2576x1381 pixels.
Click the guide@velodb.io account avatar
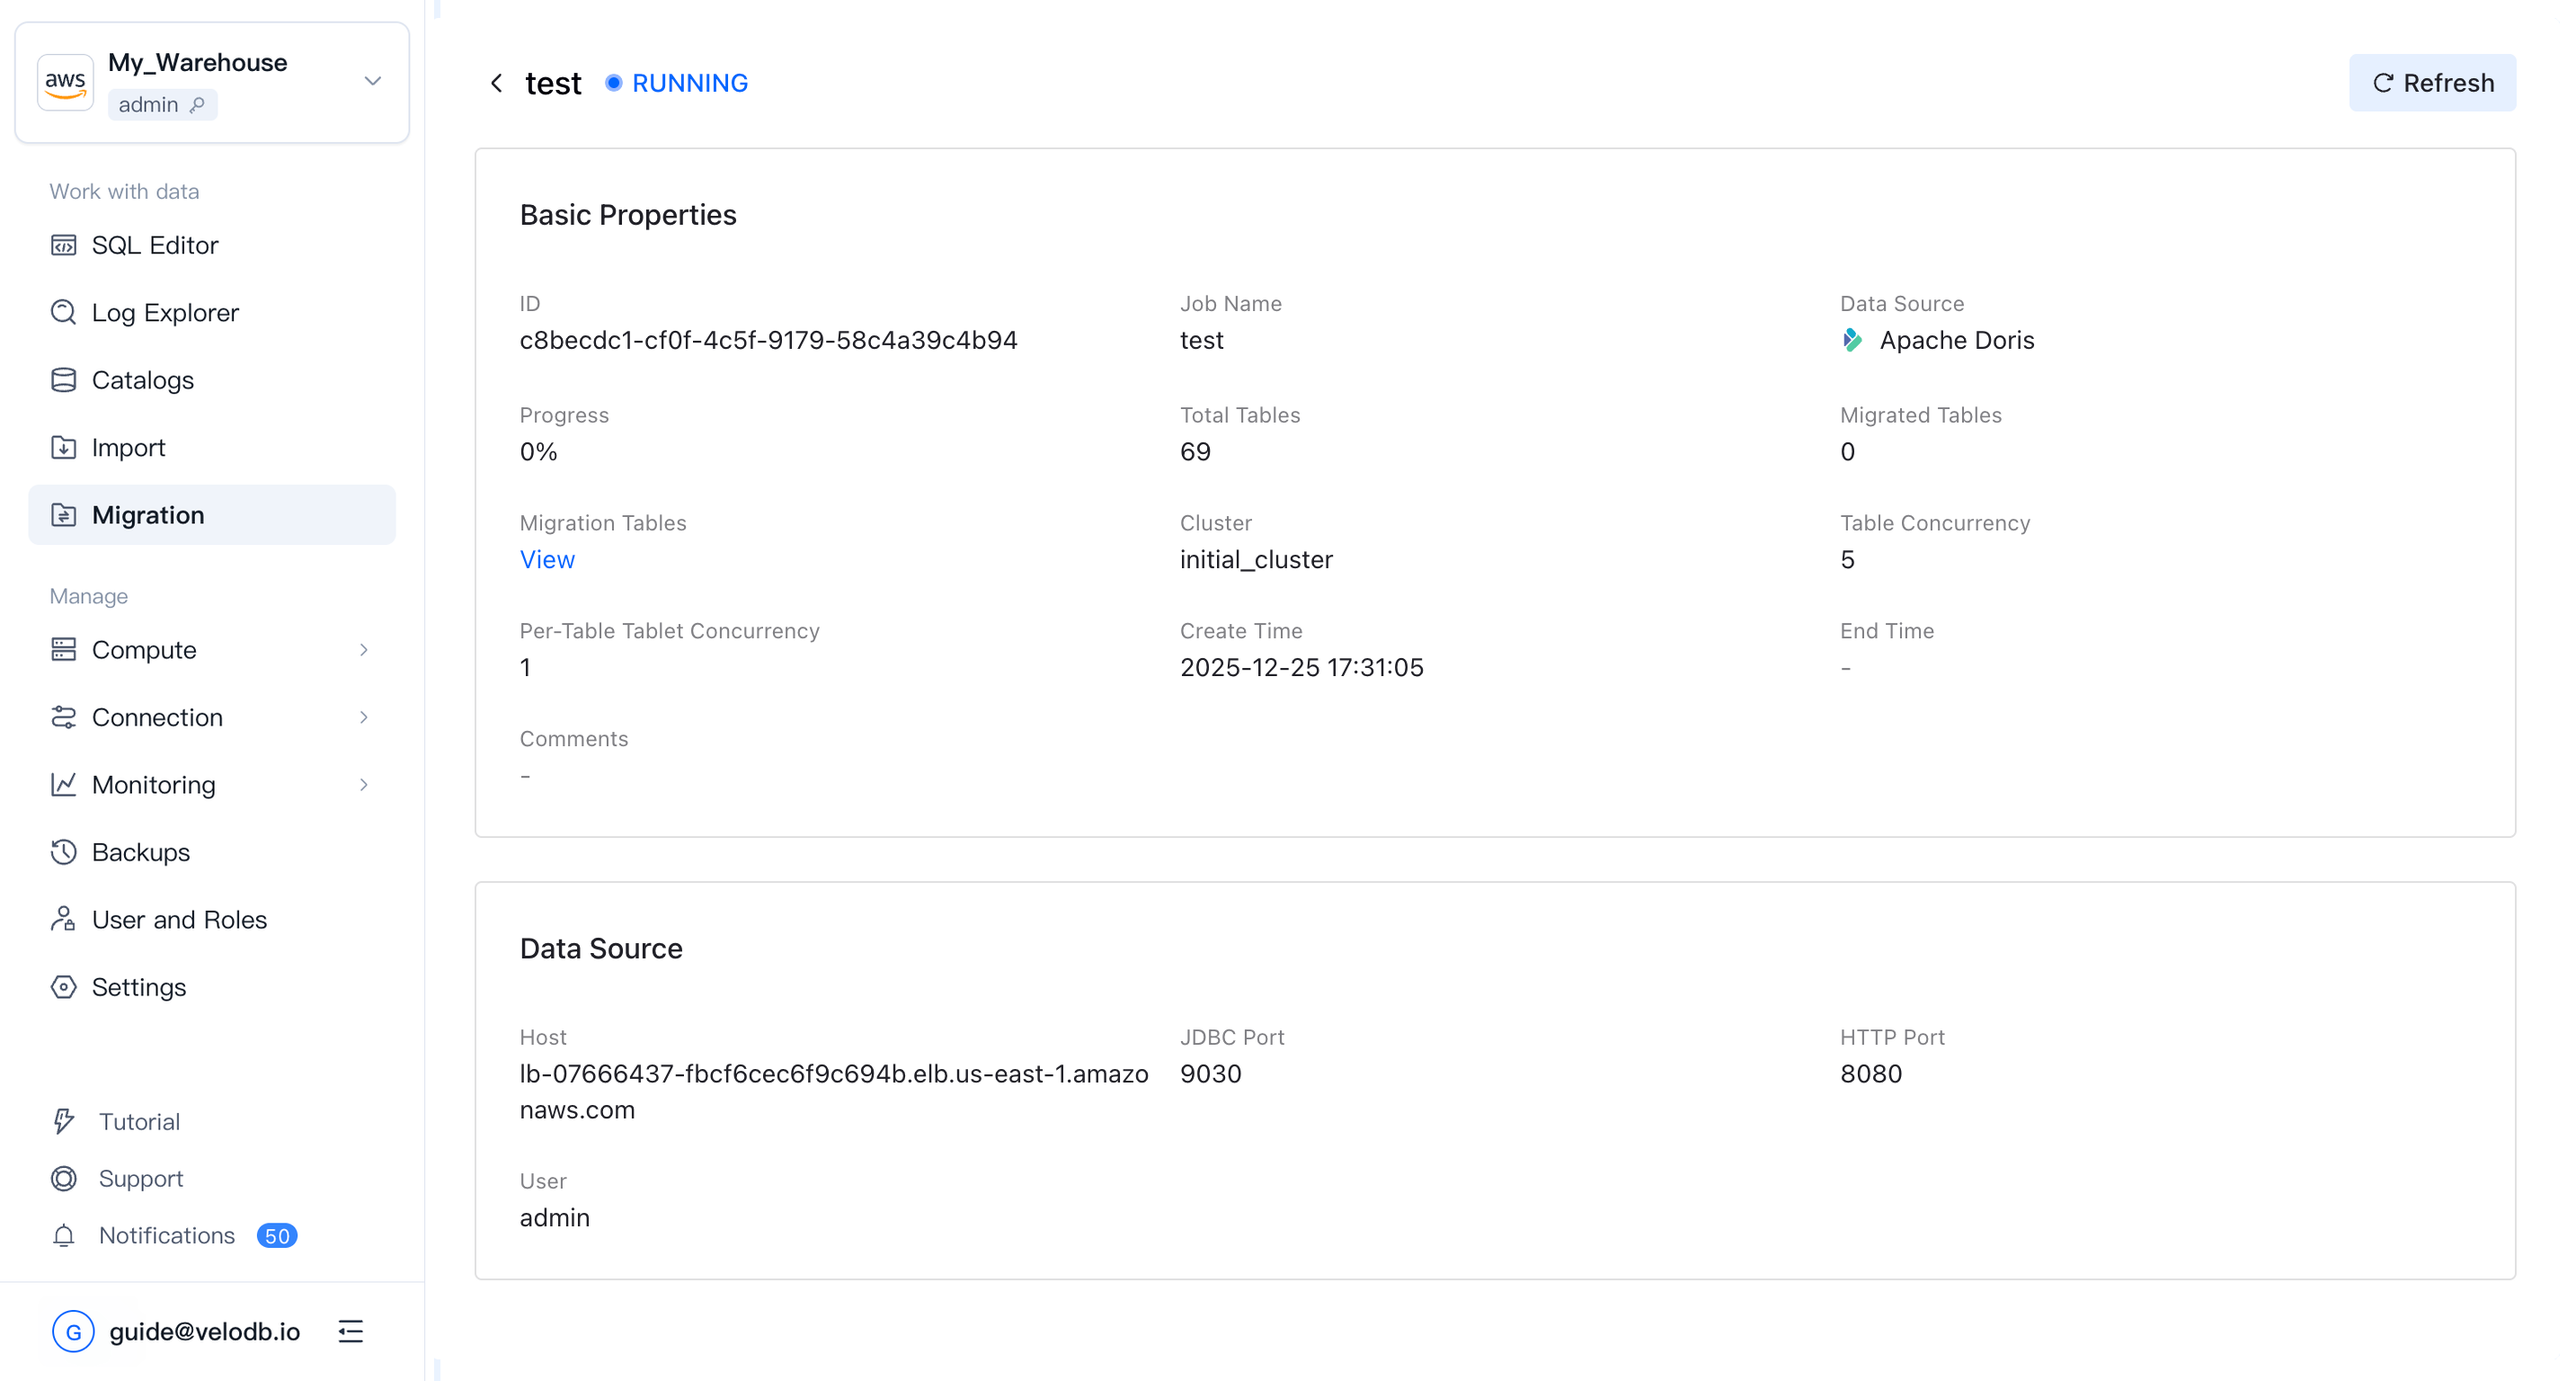(73, 1331)
